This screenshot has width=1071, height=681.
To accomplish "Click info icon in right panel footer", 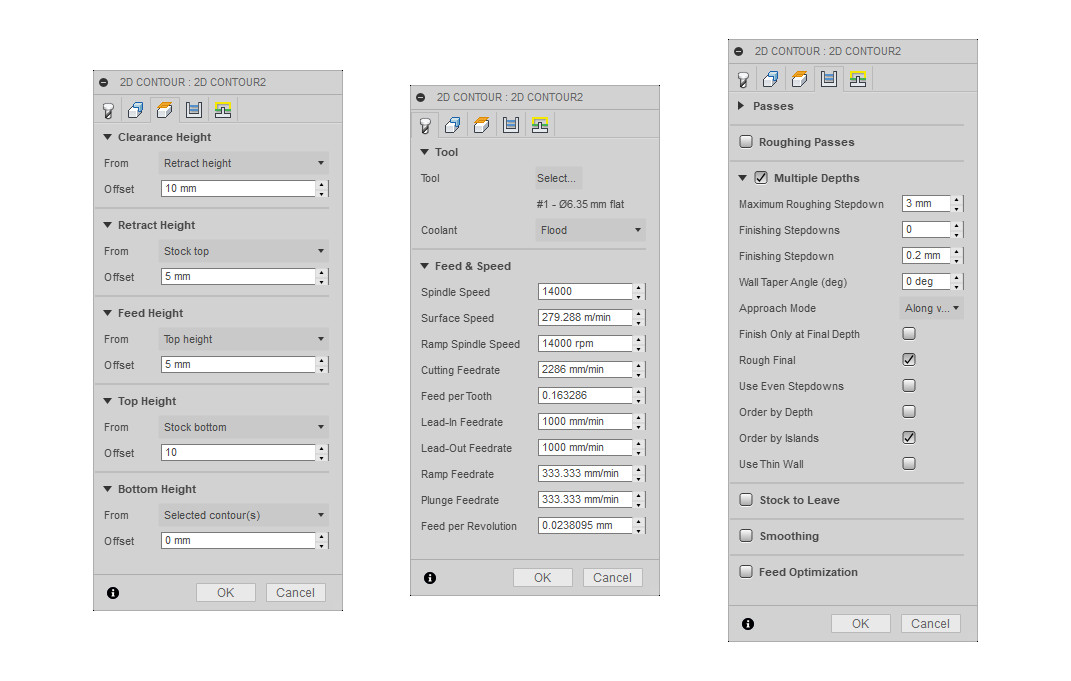I will tap(748, 624).
